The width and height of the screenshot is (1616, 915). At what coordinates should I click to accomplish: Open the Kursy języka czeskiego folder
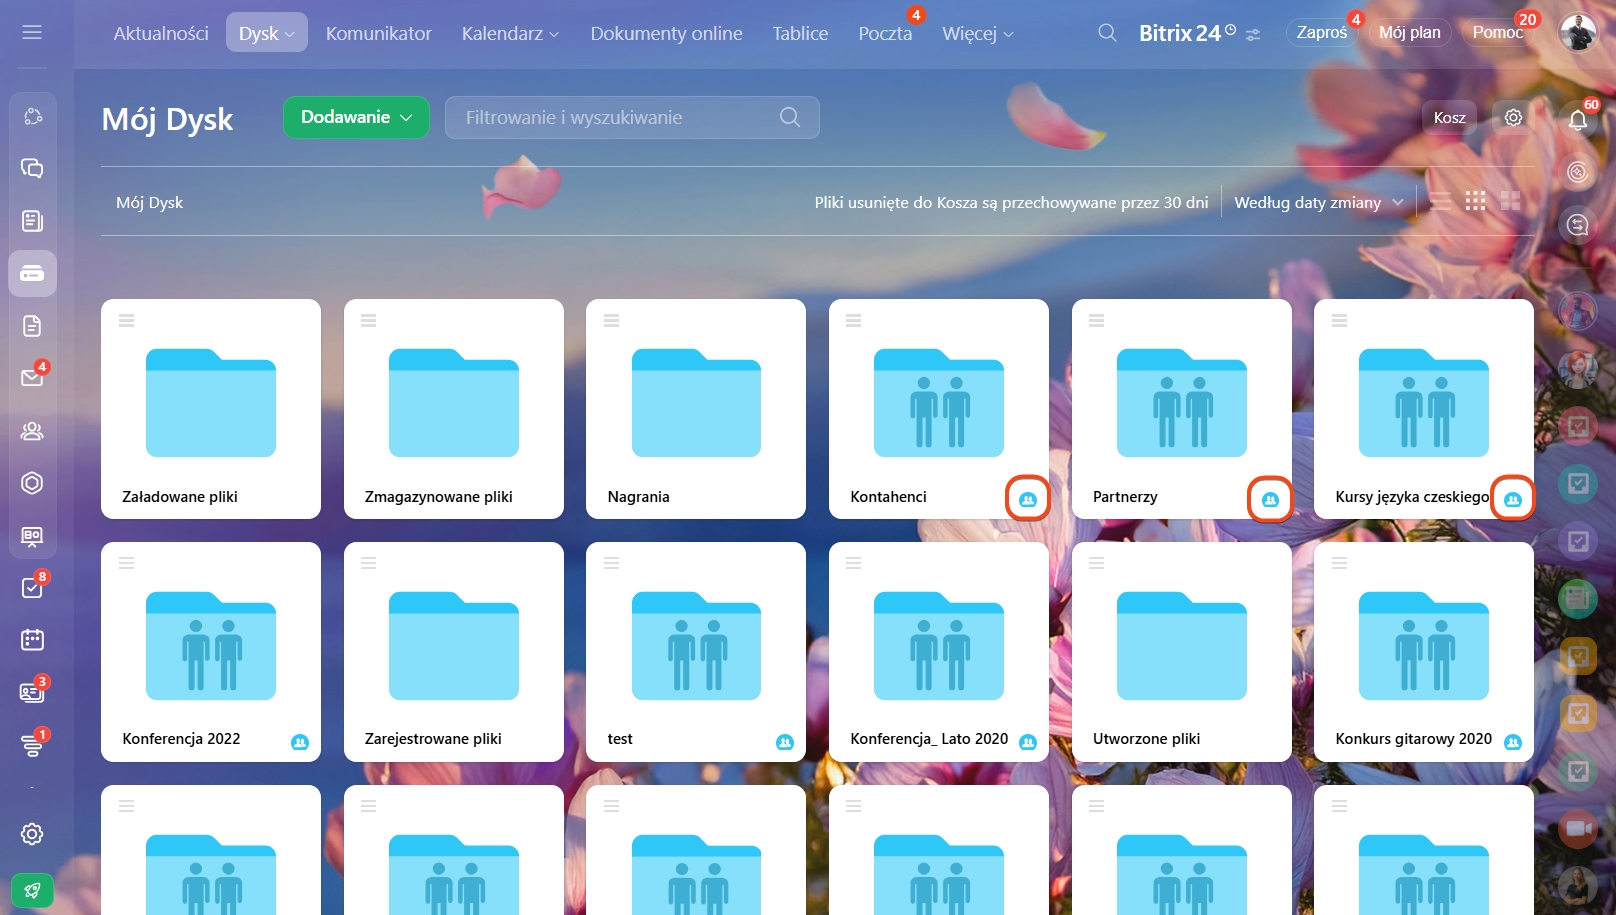1424,409
